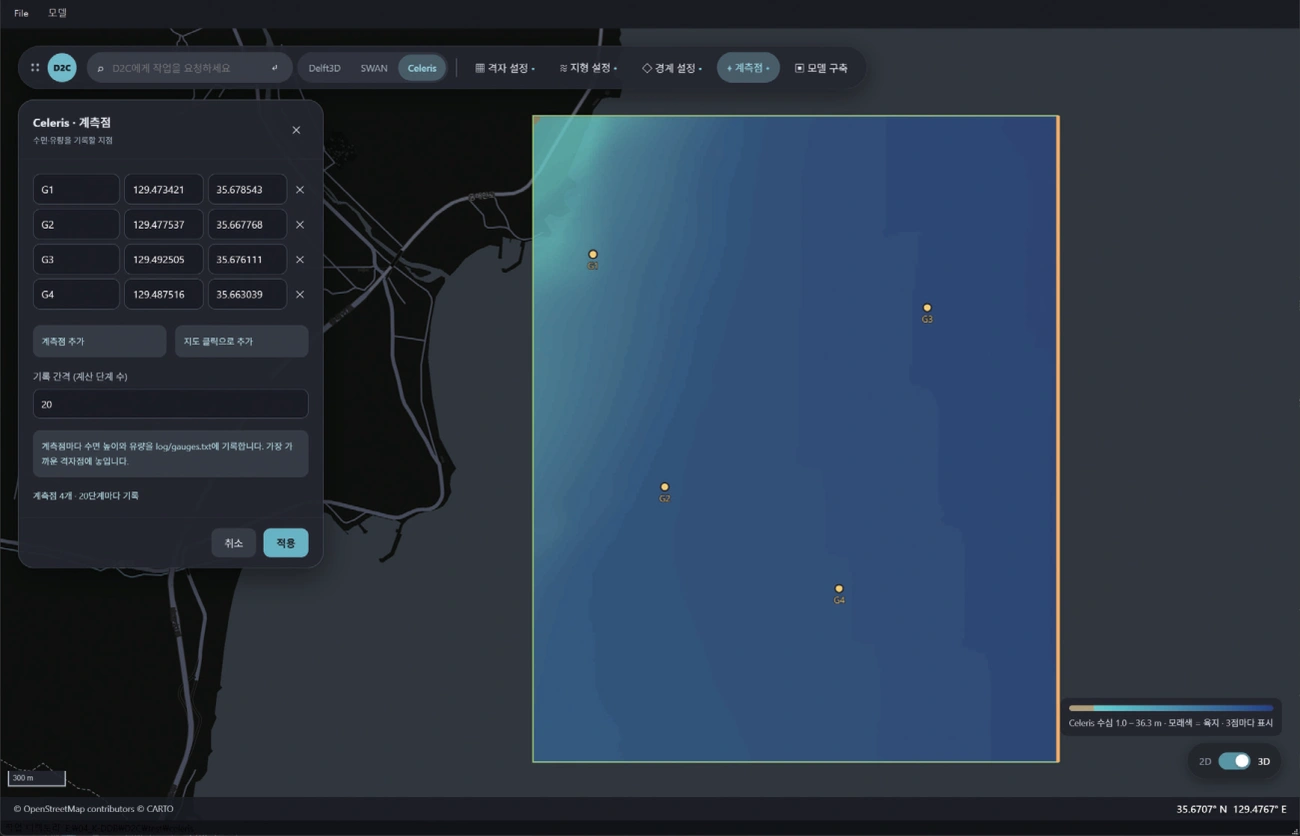Click the 모델 구축 button
Image resolution: width=1300 pixels, height=836 pixels.
click(821, 68)
